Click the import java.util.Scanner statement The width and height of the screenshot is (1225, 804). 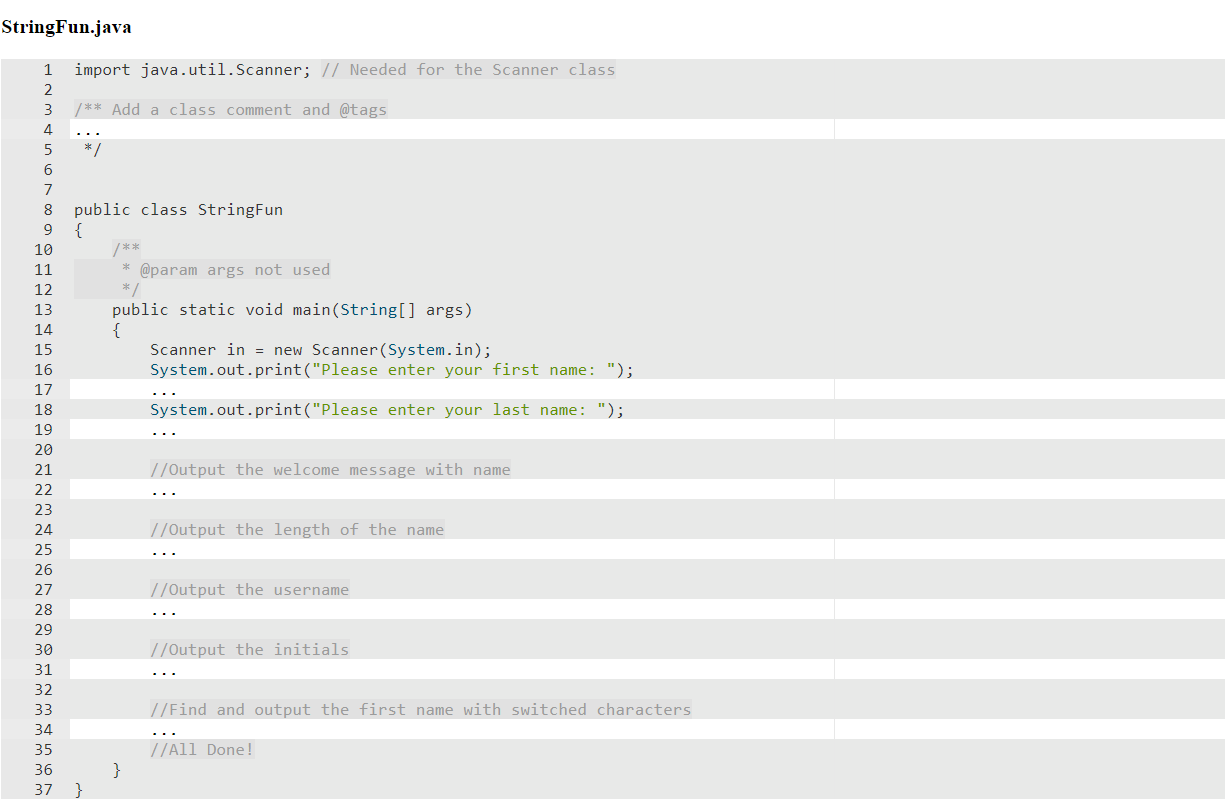(190, 69)
